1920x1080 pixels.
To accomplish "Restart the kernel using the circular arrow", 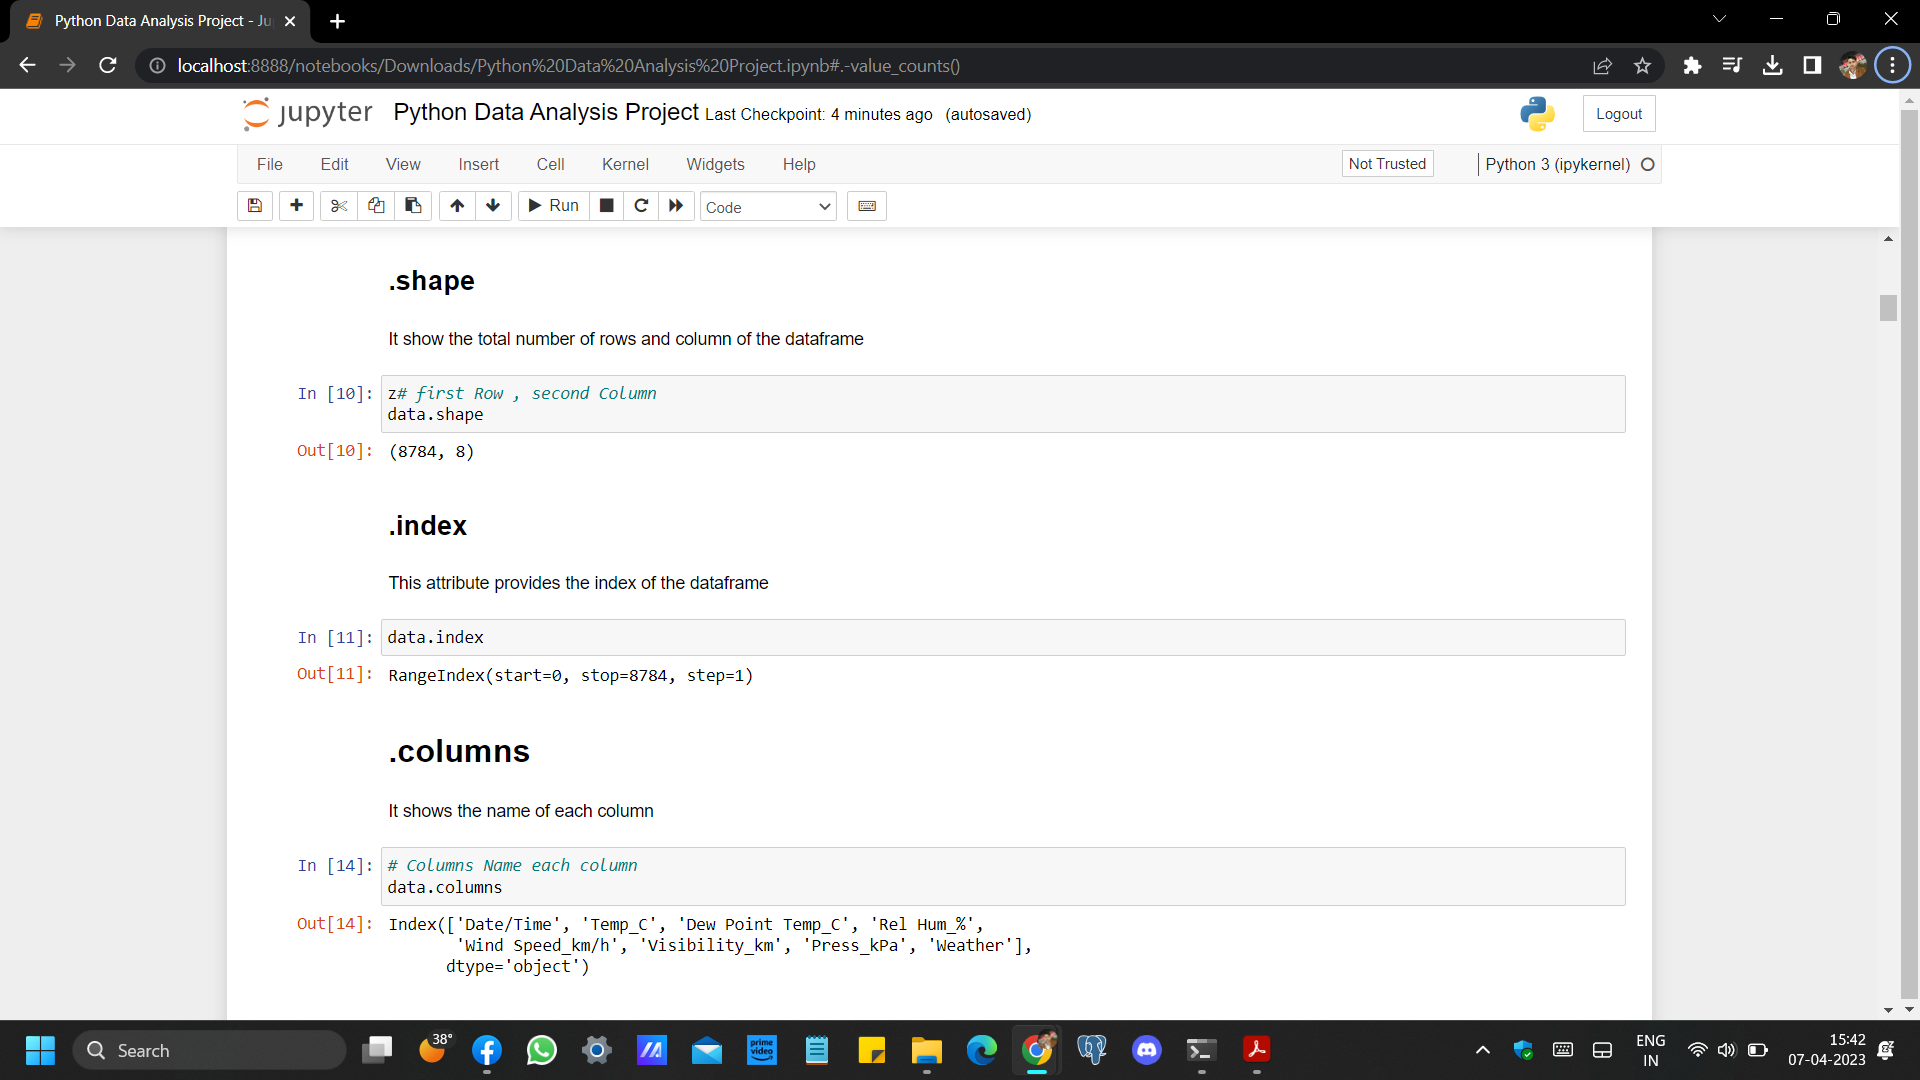I will (x=641, y=206).
